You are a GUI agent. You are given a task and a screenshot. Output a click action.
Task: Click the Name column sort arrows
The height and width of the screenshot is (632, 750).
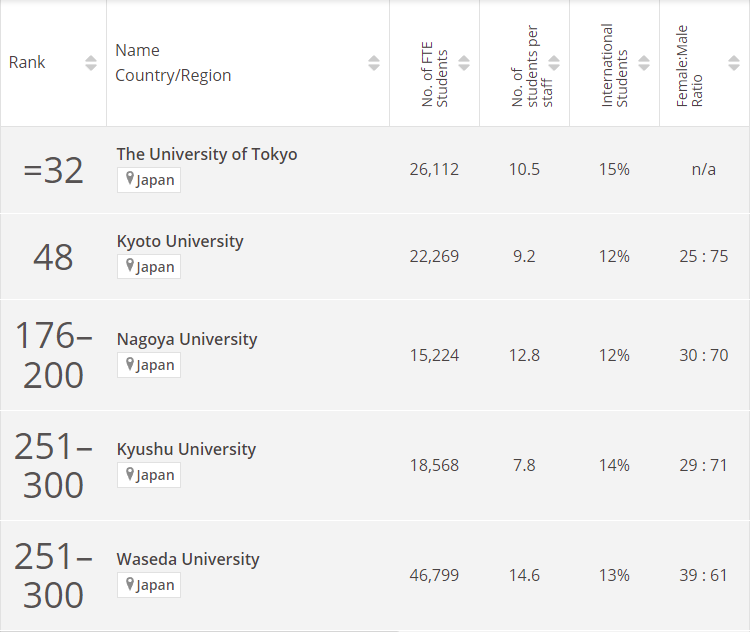pos(374,63)
